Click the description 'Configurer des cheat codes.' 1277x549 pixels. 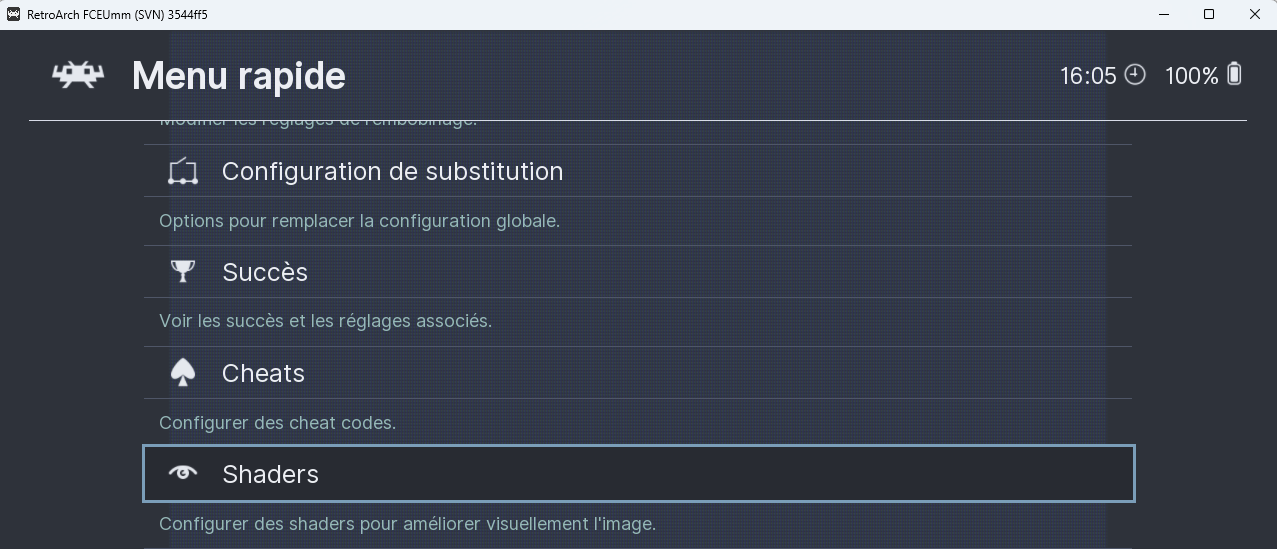coord(278,423)
